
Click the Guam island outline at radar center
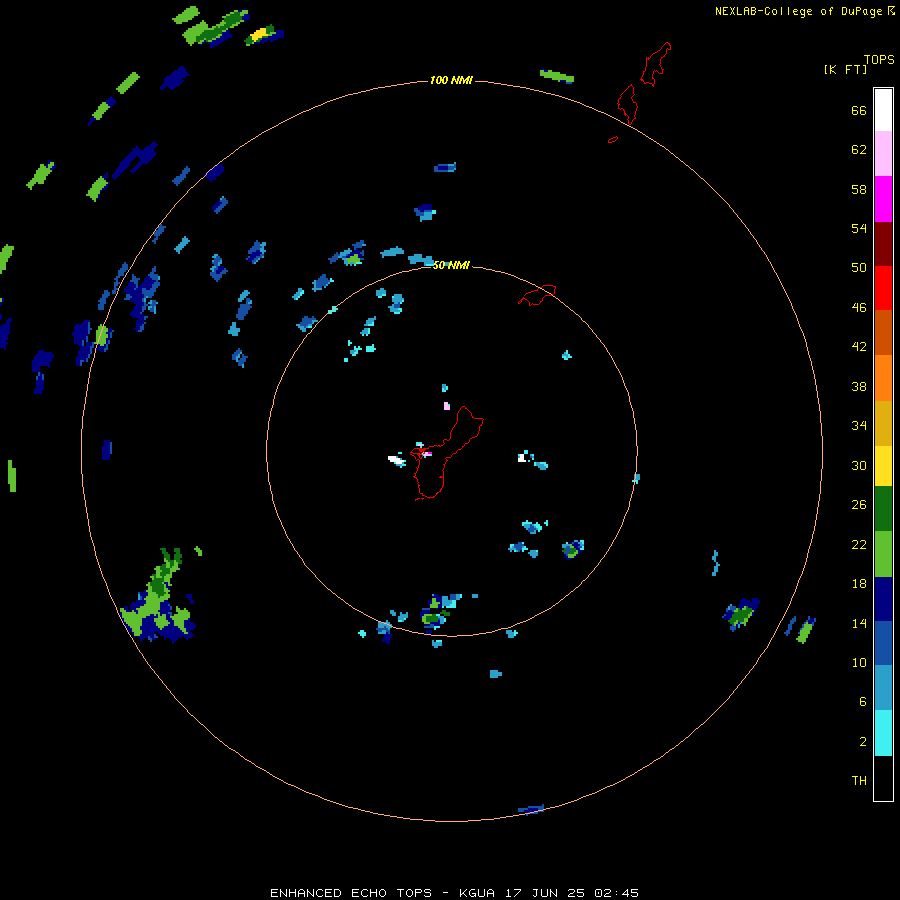point(448,453)
